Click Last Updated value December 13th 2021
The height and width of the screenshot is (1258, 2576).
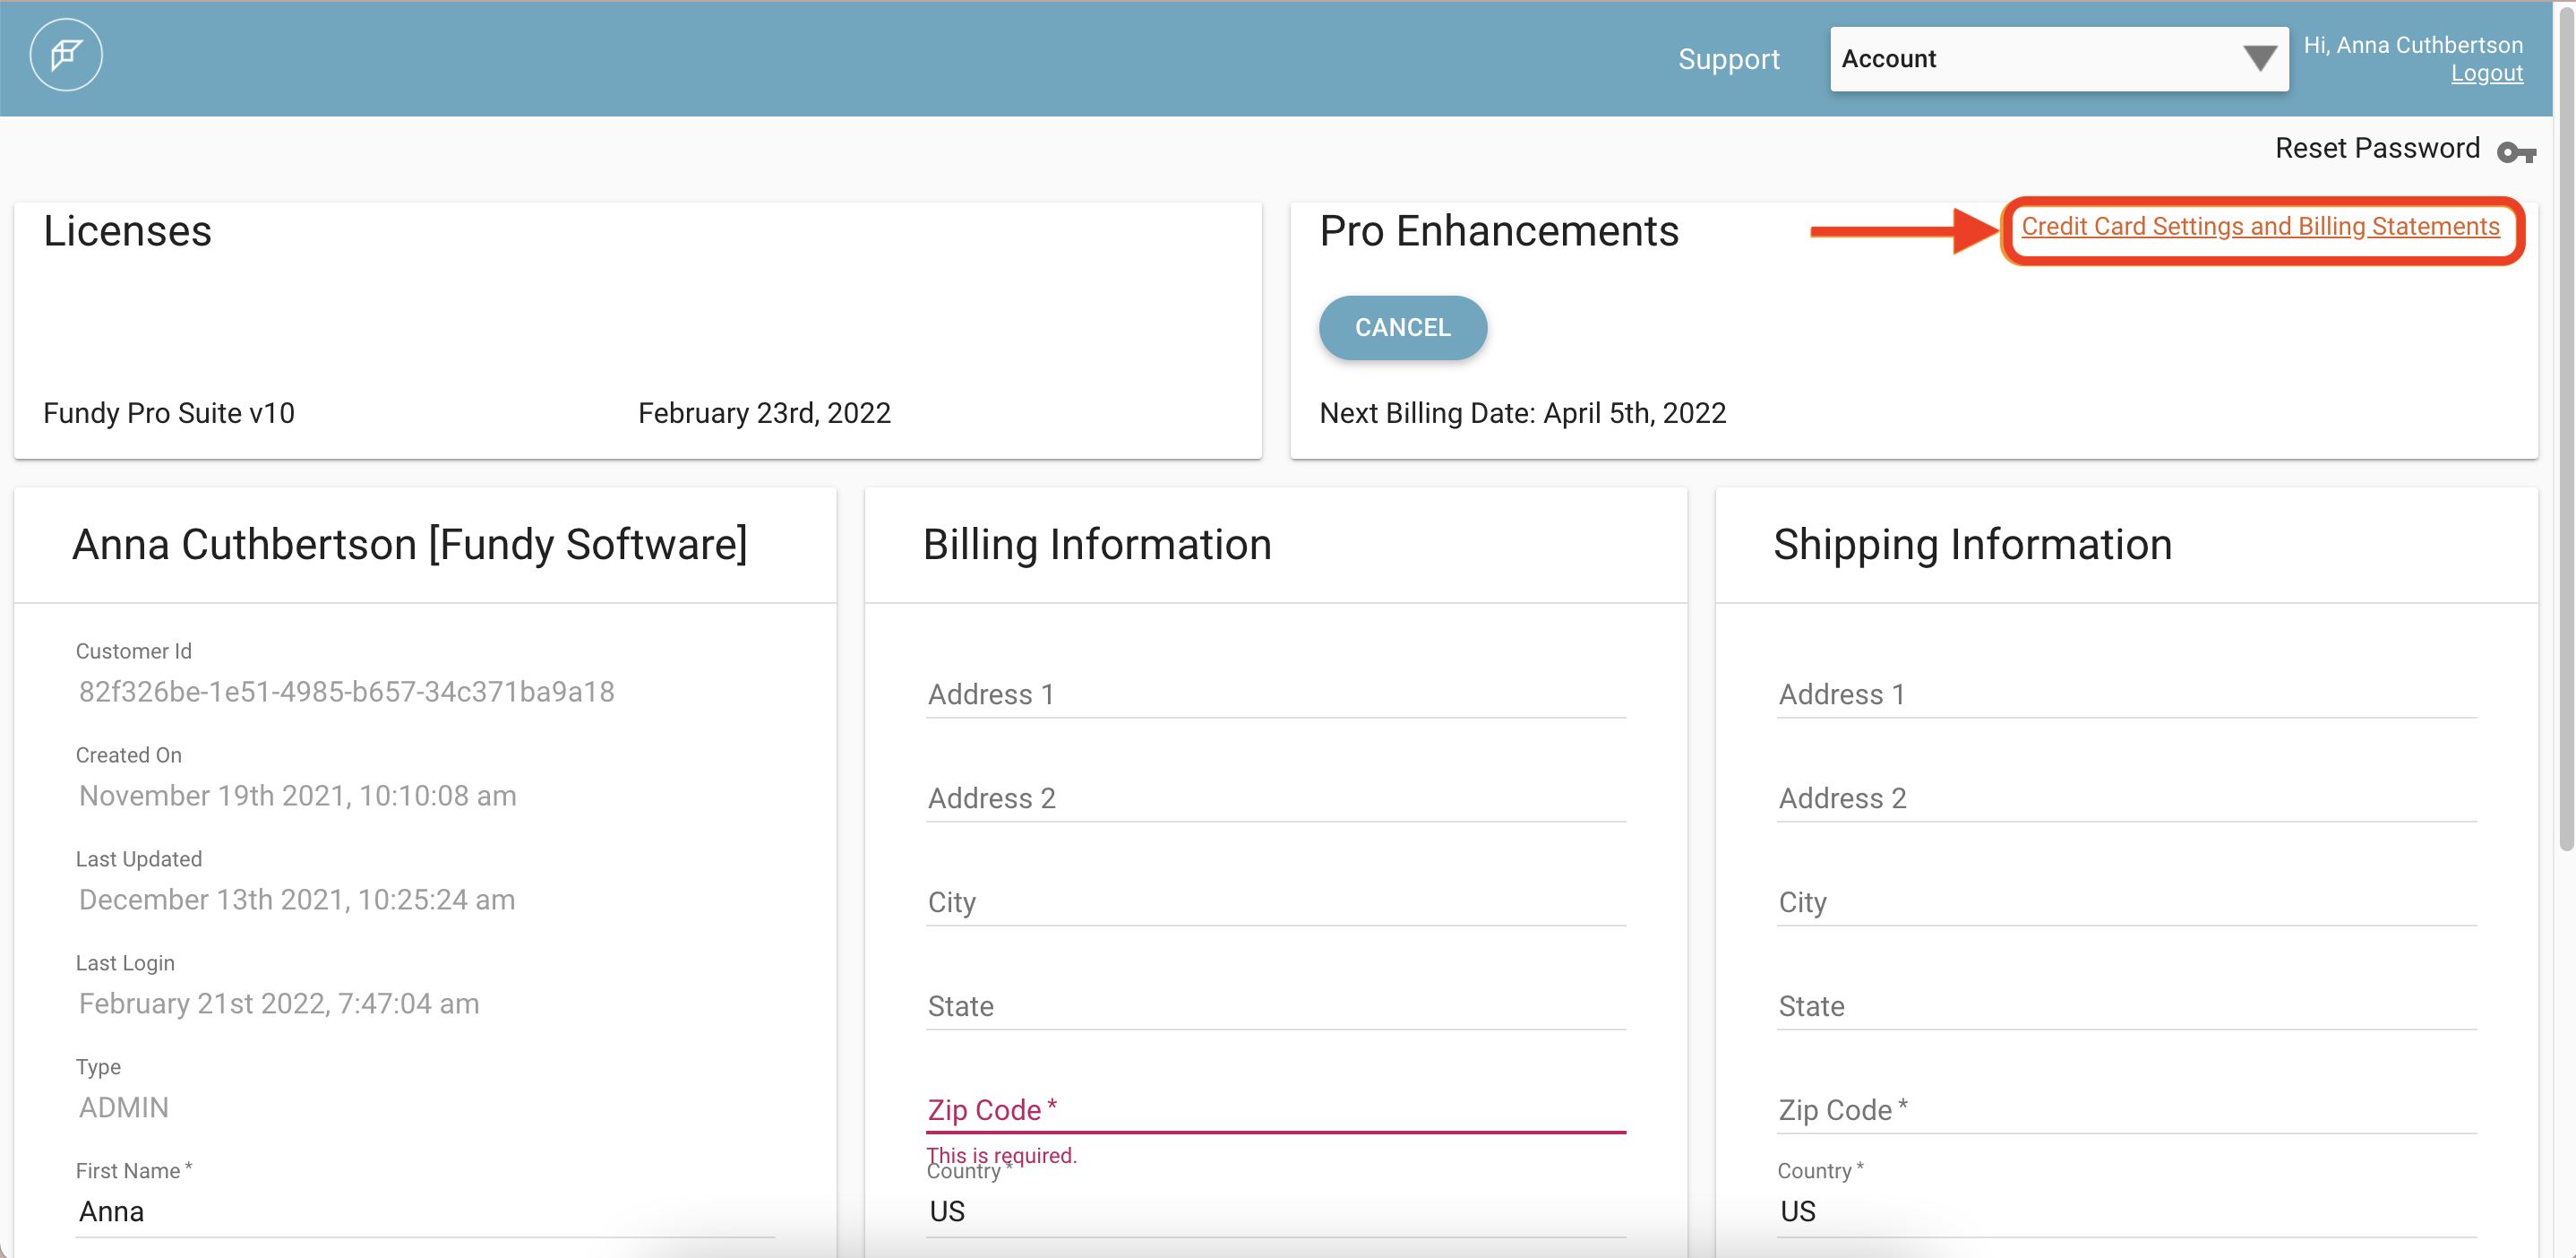pos(296,900)
